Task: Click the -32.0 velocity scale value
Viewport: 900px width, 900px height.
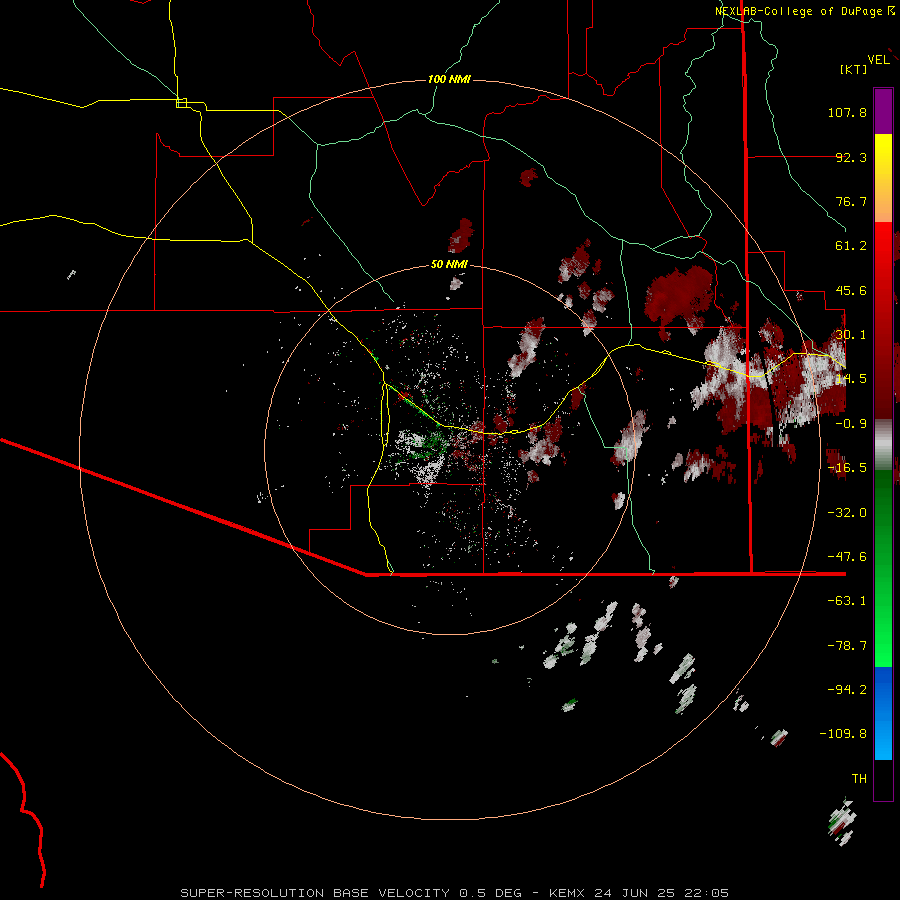Action: [x=847, y=513]
